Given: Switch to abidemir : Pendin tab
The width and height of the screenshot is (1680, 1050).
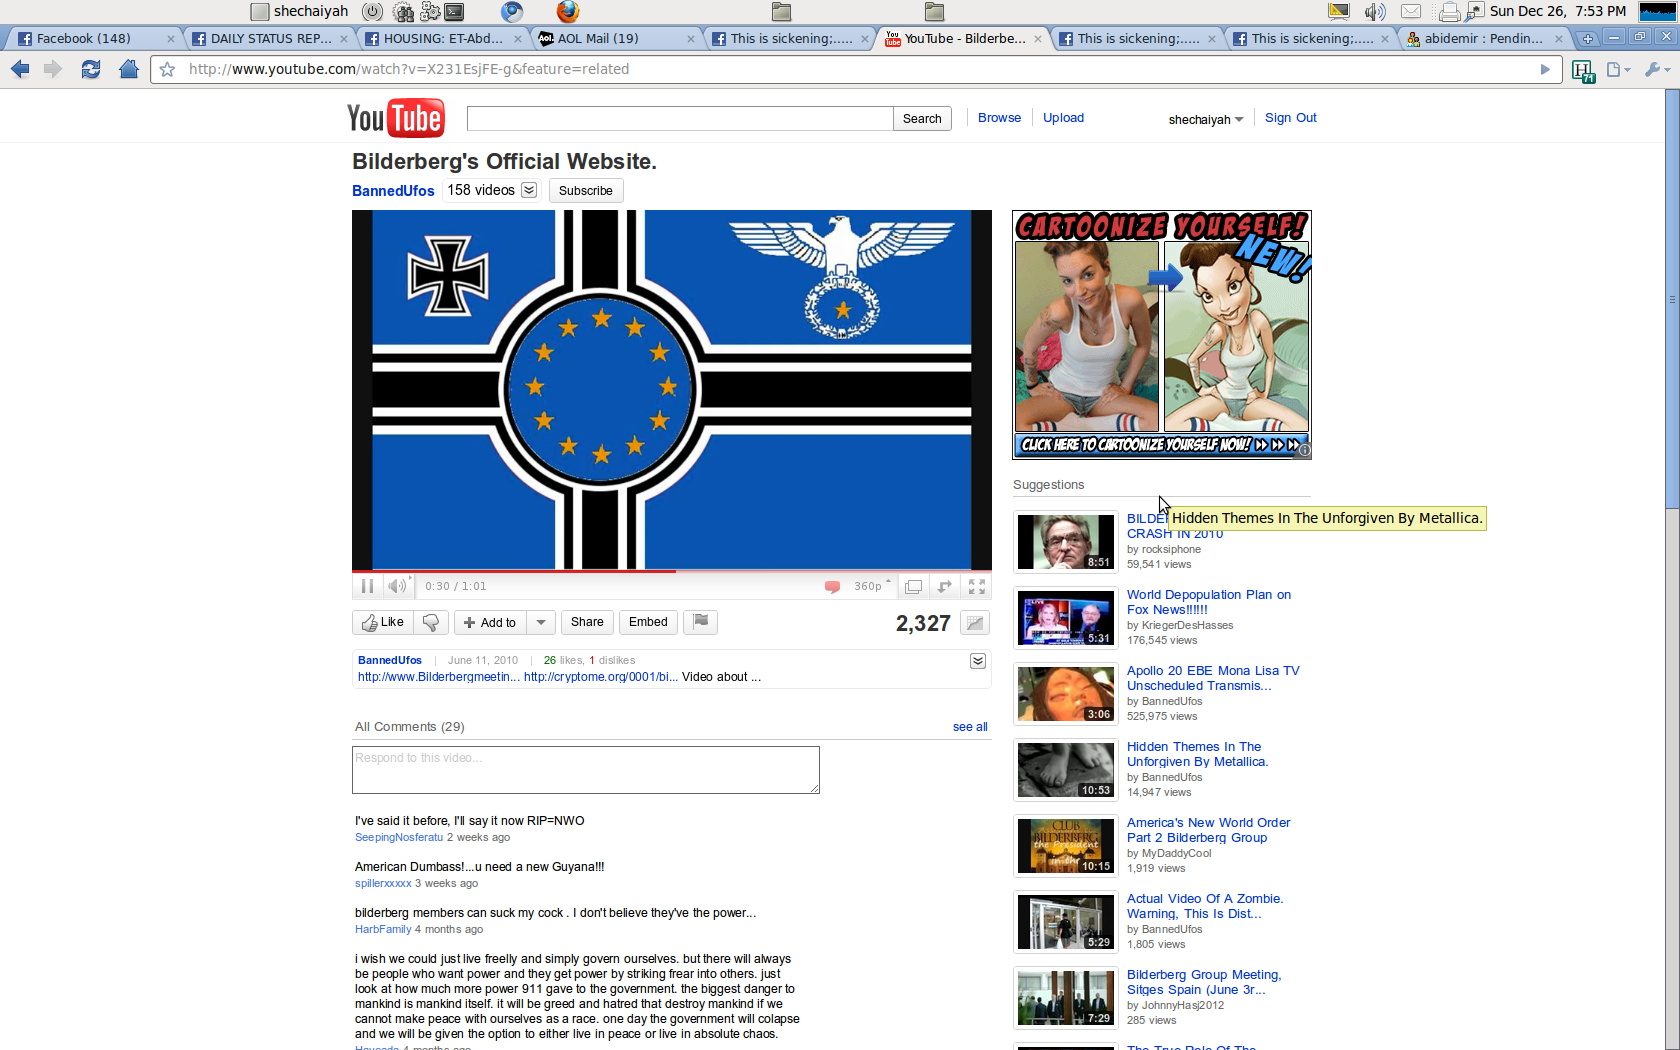Looking at the screenshot, I should (1483, 38).
